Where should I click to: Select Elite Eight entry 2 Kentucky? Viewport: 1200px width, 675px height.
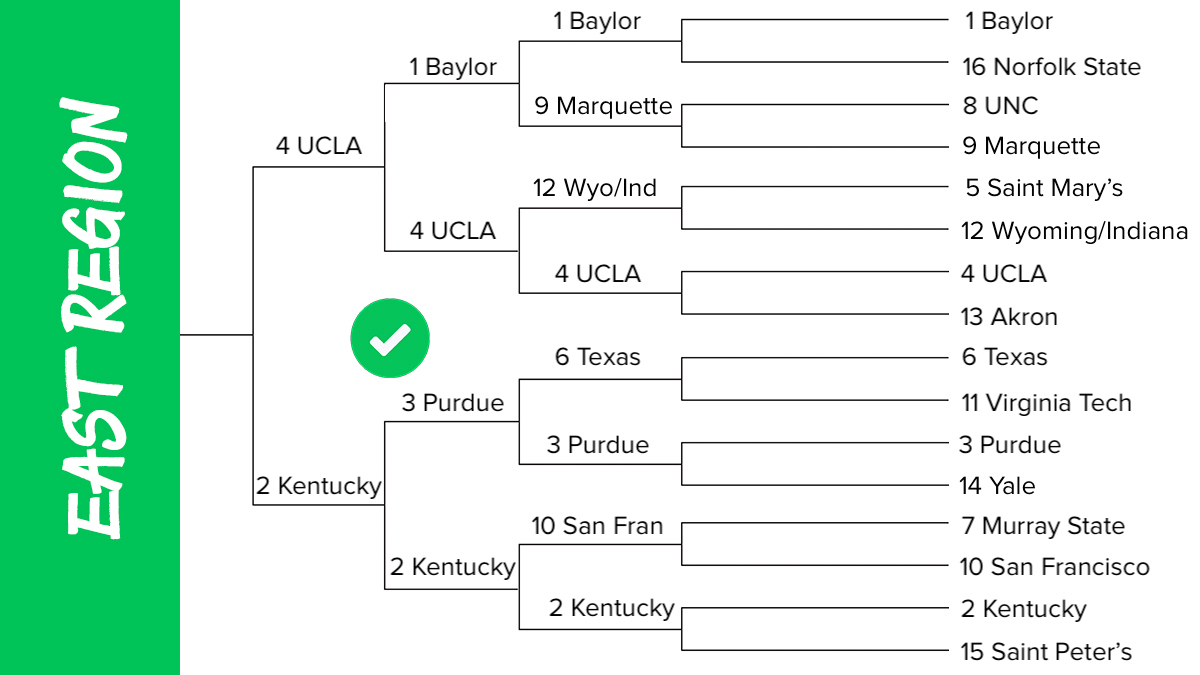click(x=319, y=486)
